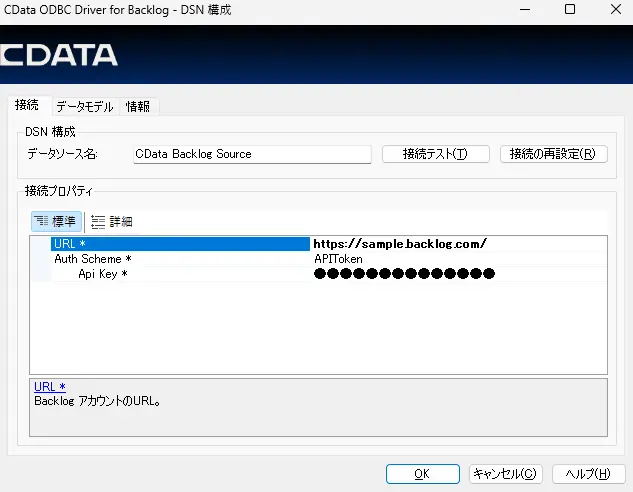Click the CDATA logo in banner
The width and height of the screenshot is (633, 492).
click(59, 55)
